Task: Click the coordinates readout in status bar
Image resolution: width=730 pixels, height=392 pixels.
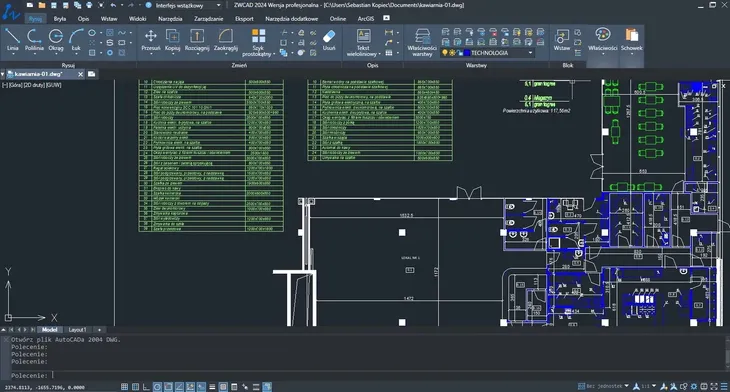Action: (45, 387)
